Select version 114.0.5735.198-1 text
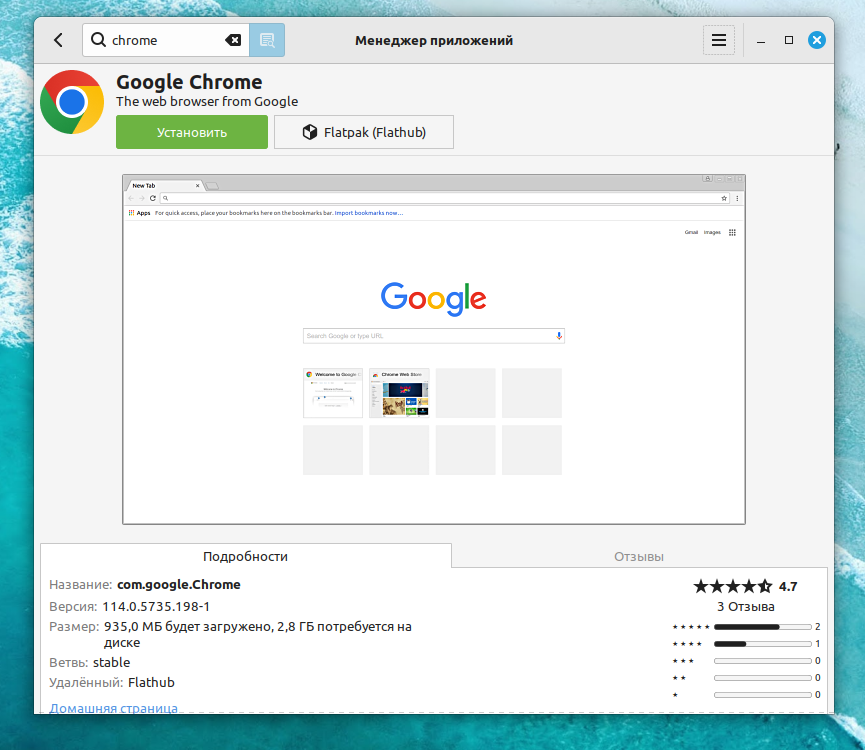Viewport: 865px width, 750px height. coord(156,607)
